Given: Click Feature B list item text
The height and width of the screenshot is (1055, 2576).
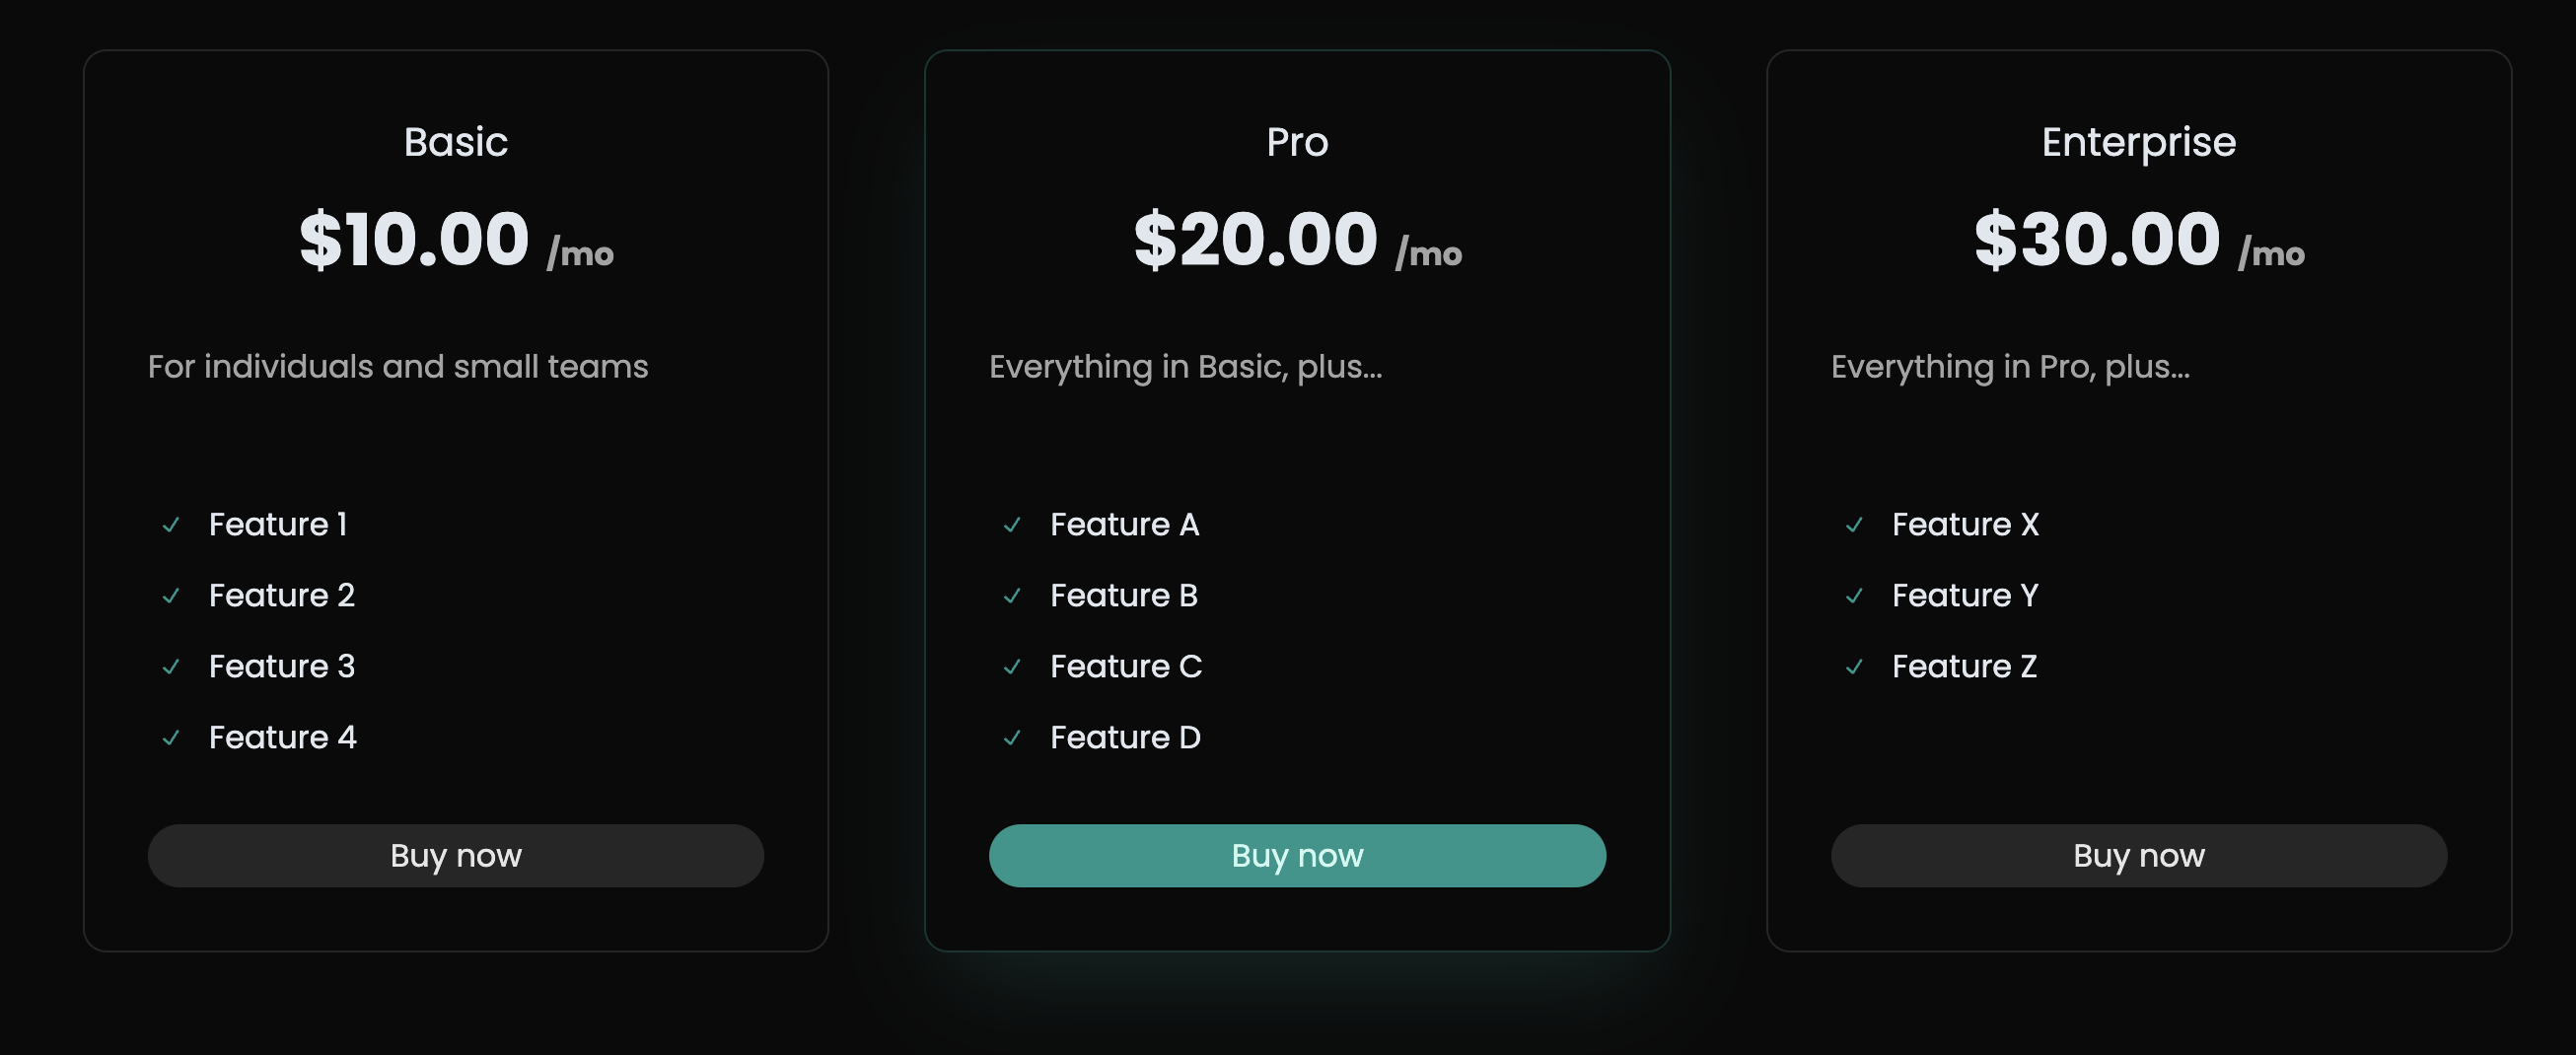Looking at the screenshot, I should [x=1124, y=596].
